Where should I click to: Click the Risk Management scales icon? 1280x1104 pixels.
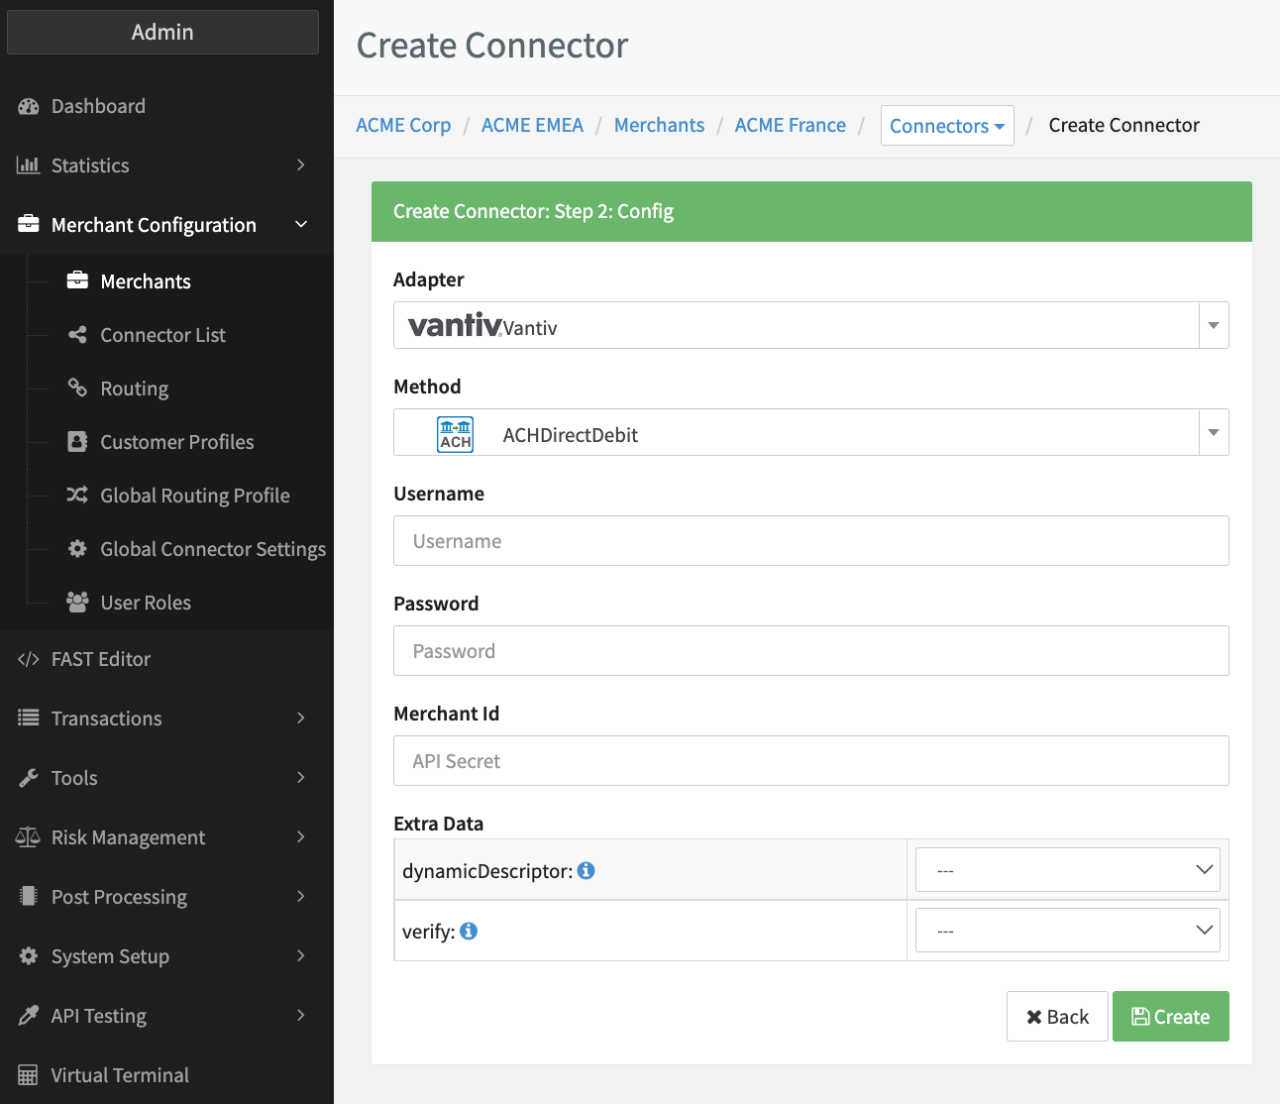[28, 837]
